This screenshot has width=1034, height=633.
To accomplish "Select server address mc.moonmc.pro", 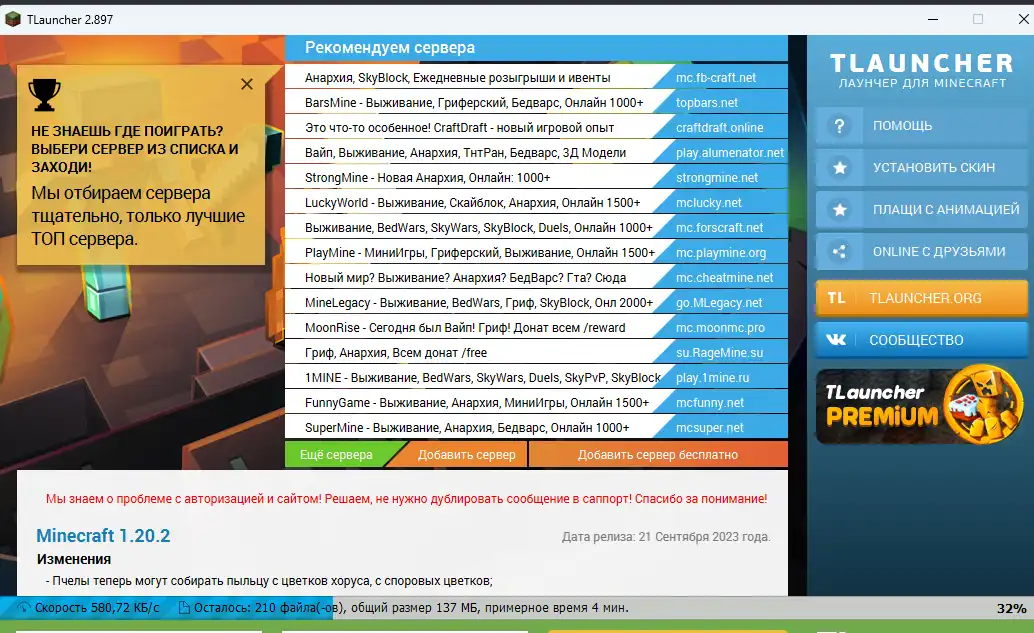I will [720, 328].
